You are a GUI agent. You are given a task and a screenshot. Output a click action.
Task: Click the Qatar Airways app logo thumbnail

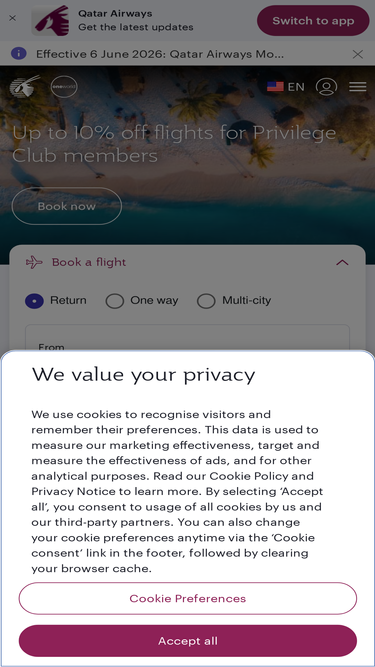[51, 20]
